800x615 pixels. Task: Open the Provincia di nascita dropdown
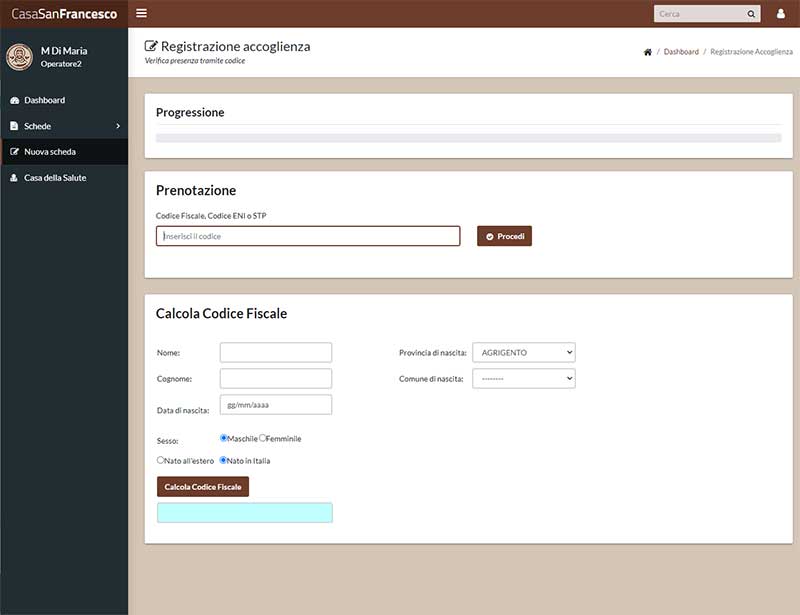point(524,352)
